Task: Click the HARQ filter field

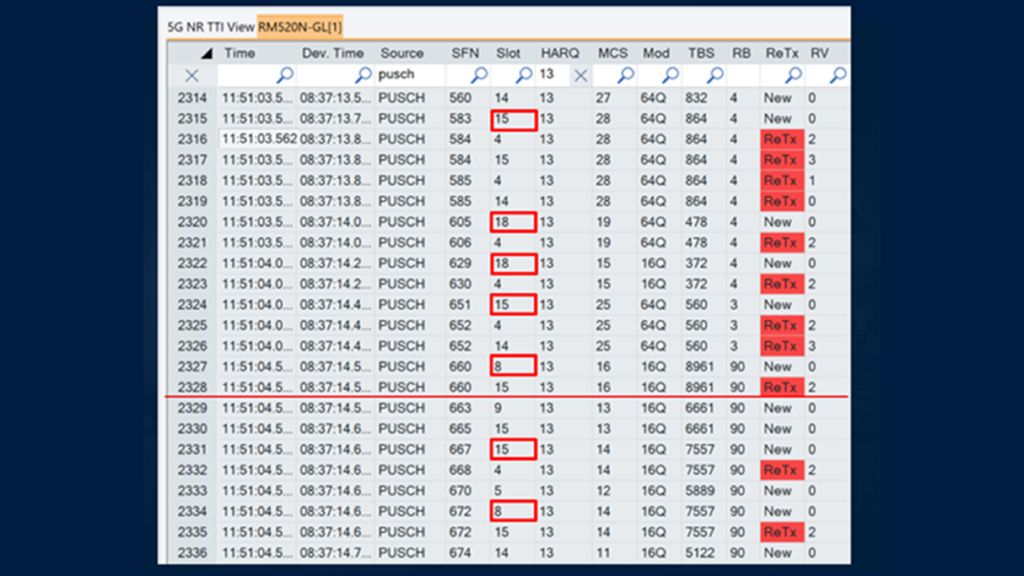Action: pyautogui.click(x=552, y=75)
